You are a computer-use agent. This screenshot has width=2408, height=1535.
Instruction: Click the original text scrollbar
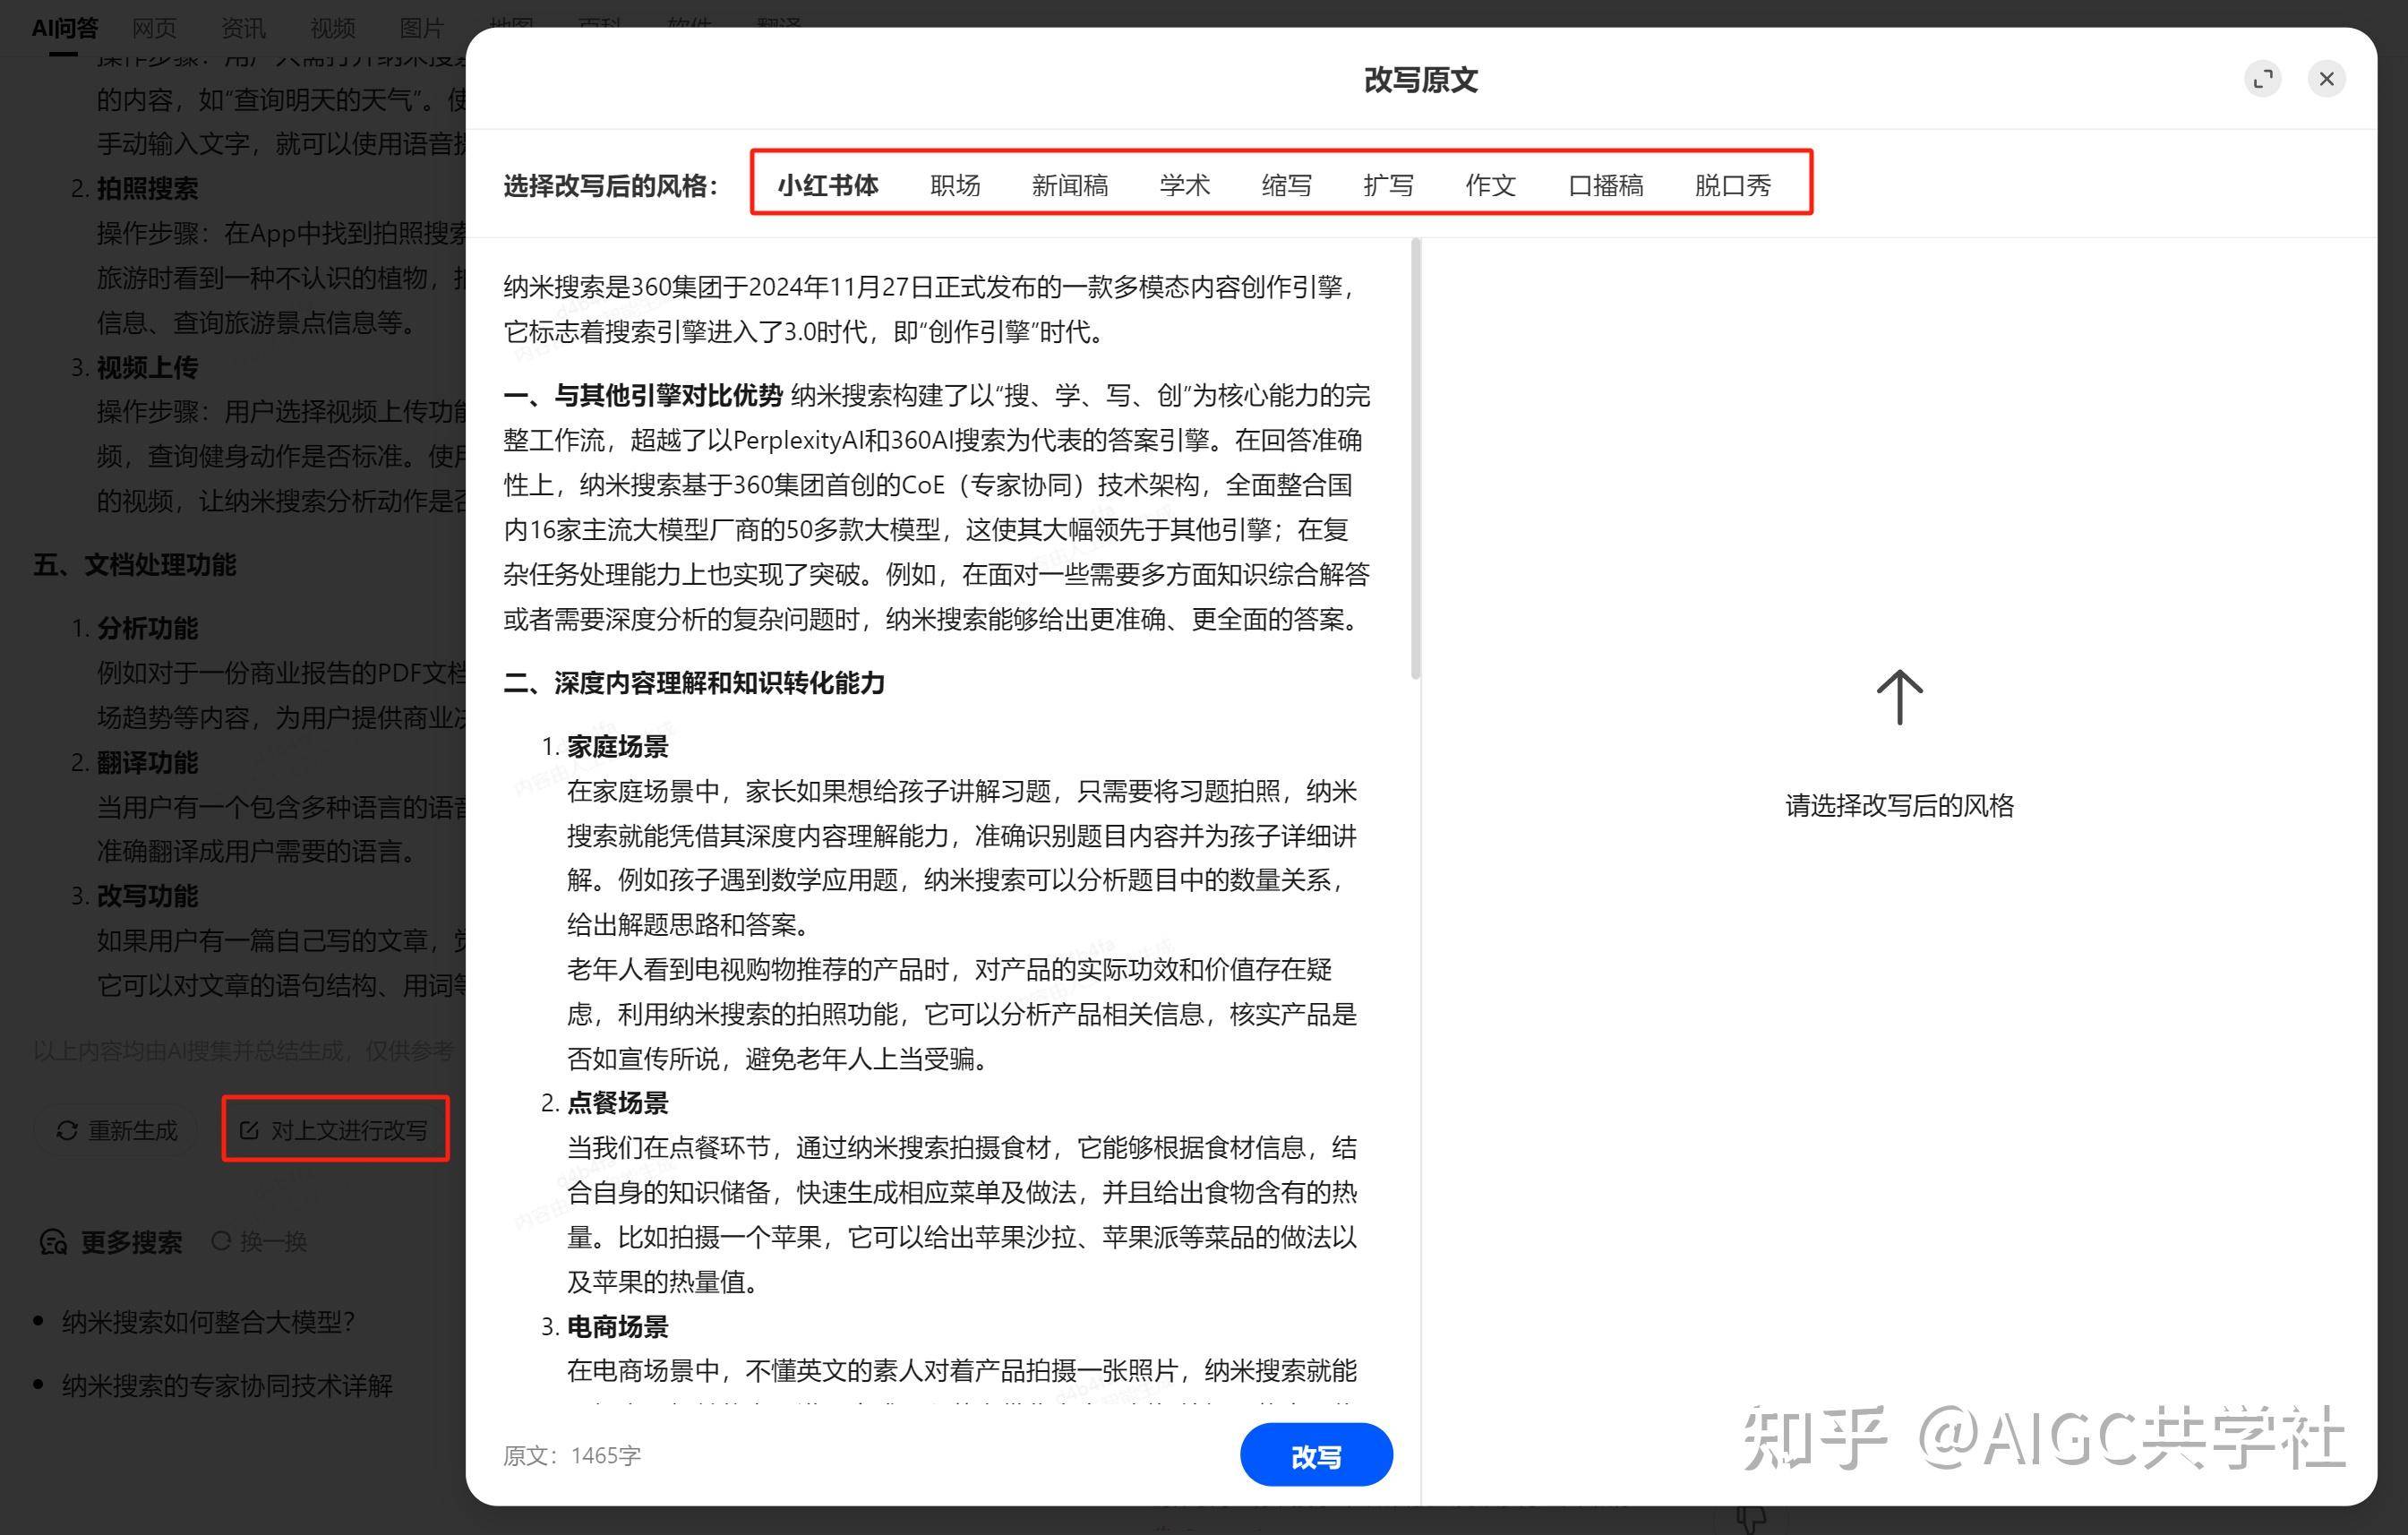click(x=1415, y=459)
